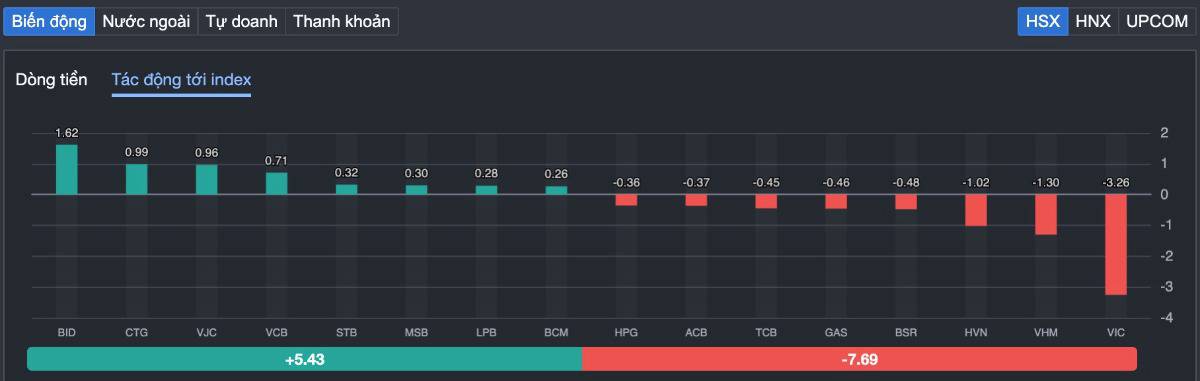The width and height of the screenshot is (1200, 381).
Task: Click the BID green bar
Action: click(67, 169)
